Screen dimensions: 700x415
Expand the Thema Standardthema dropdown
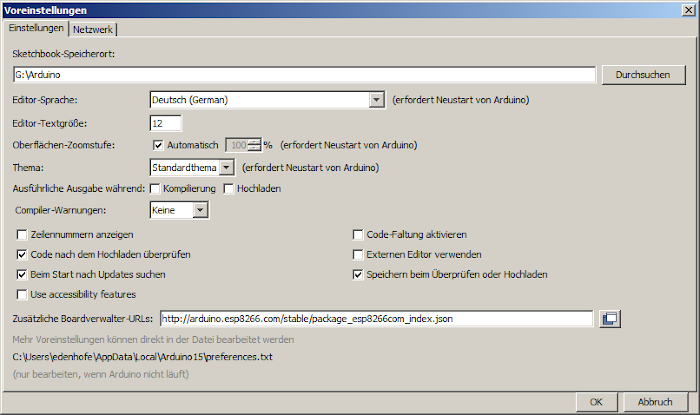[227, 167]
